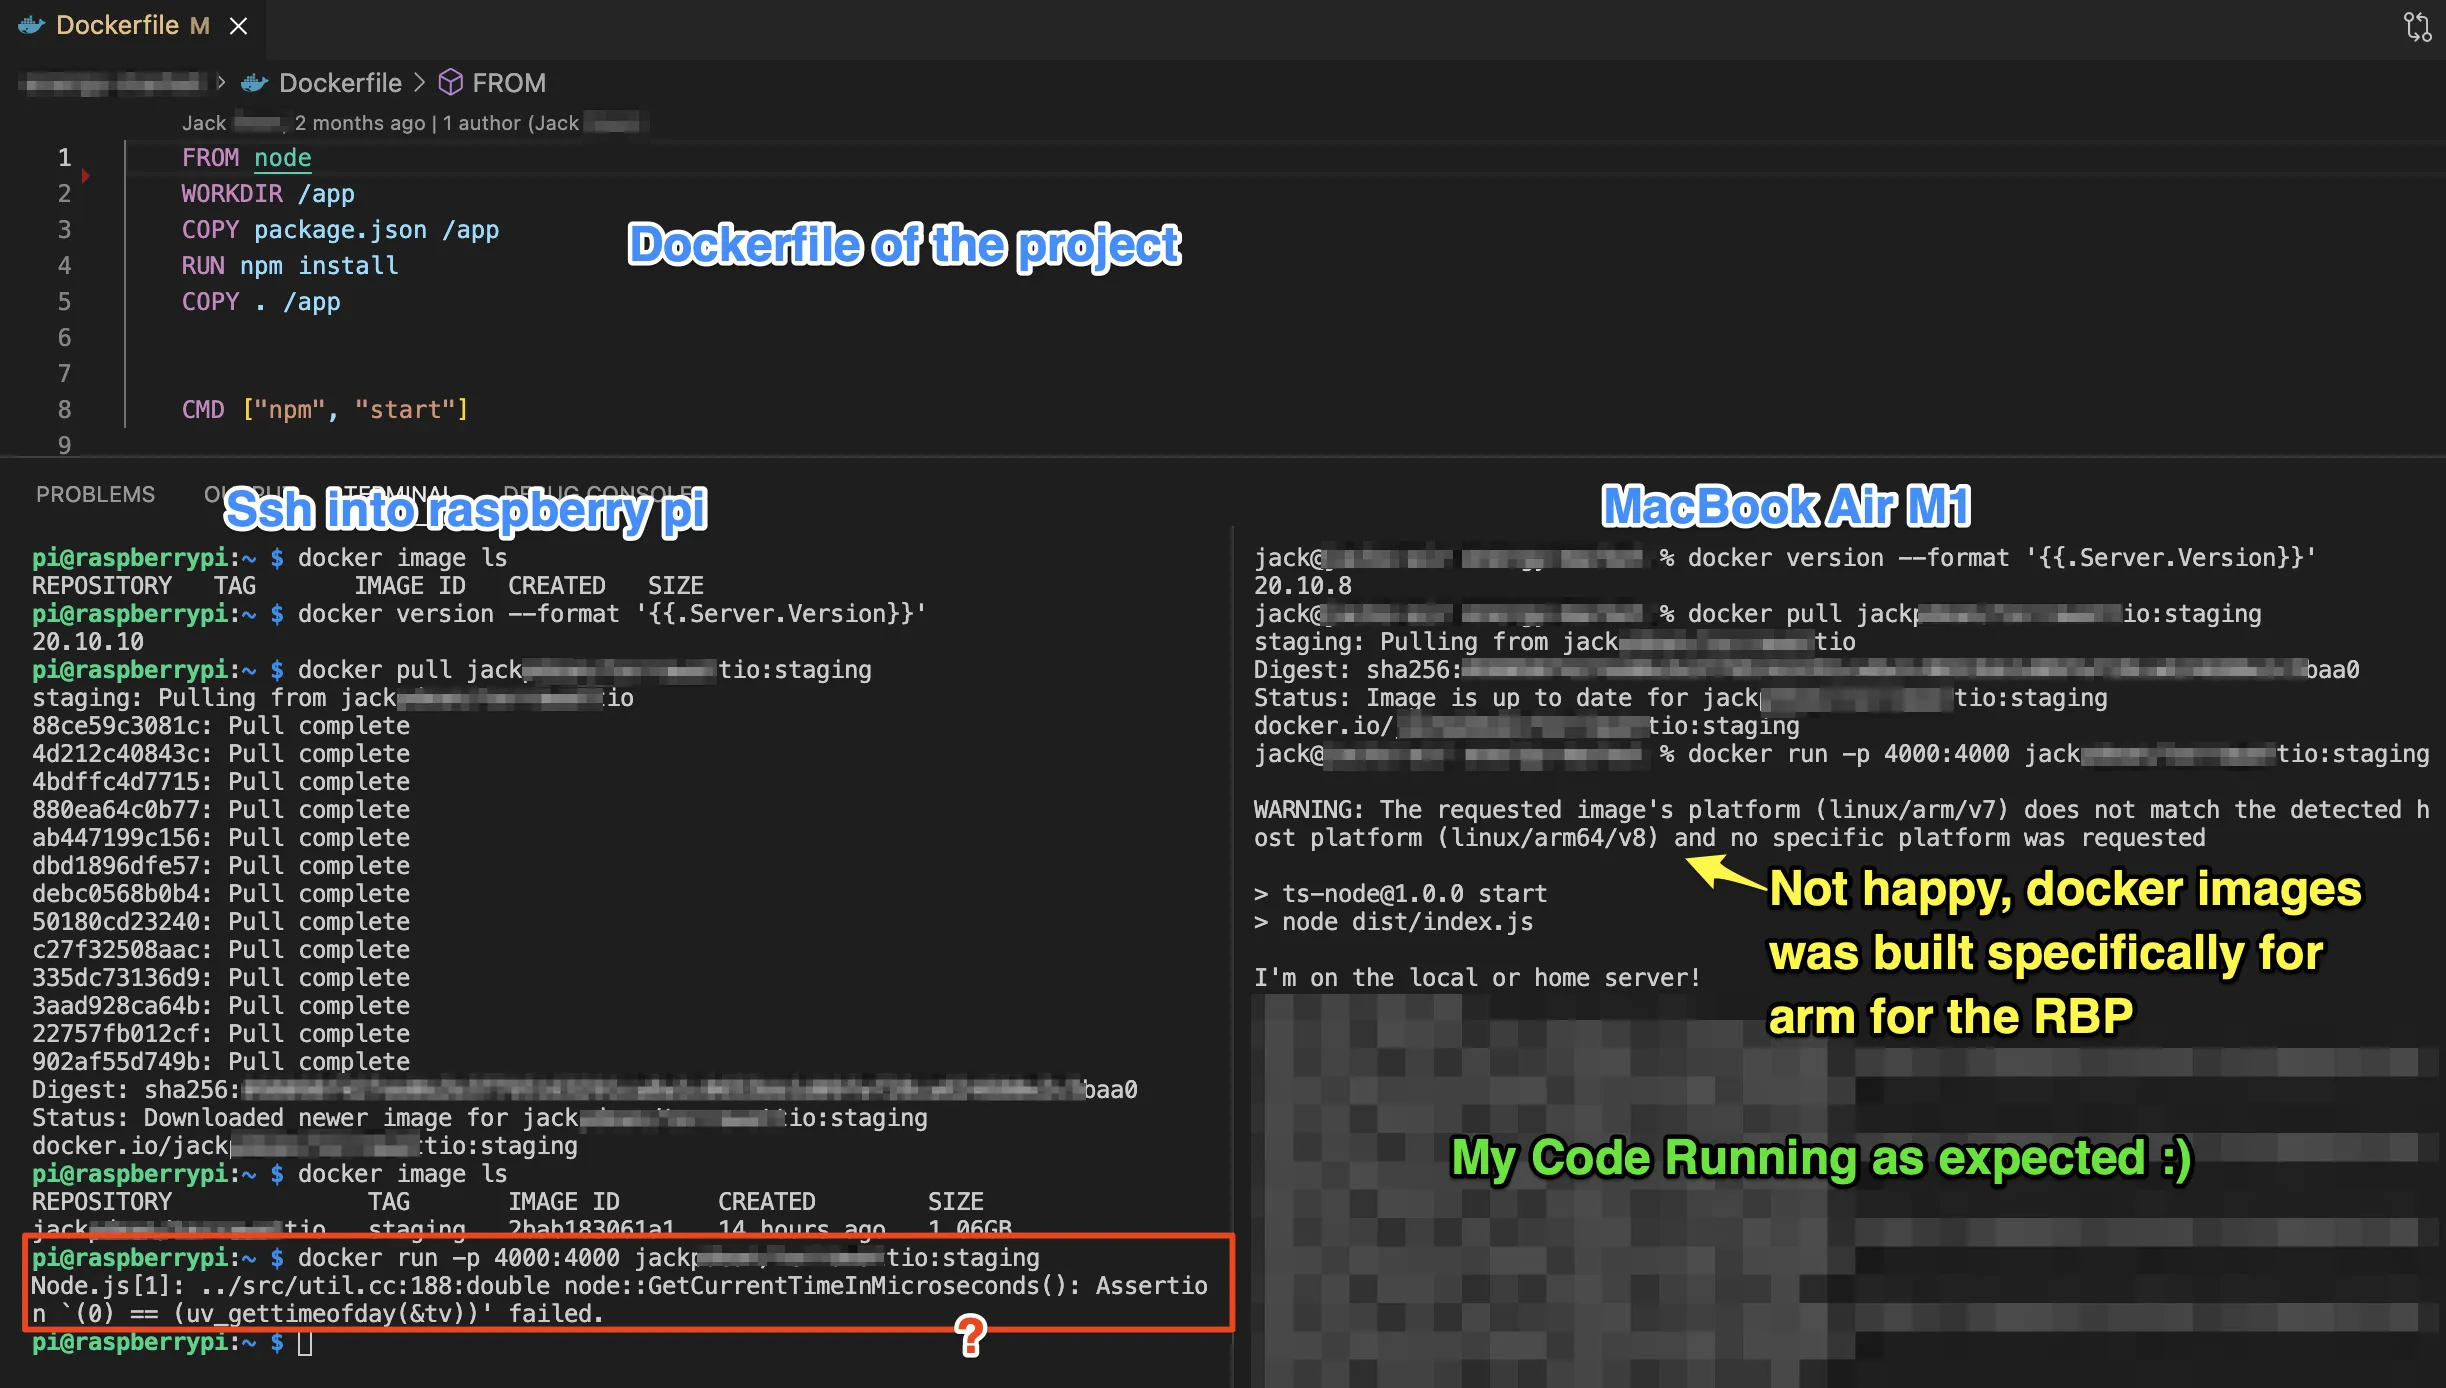Expand the chevron after the Dockerfile breadcrumb

419,82
